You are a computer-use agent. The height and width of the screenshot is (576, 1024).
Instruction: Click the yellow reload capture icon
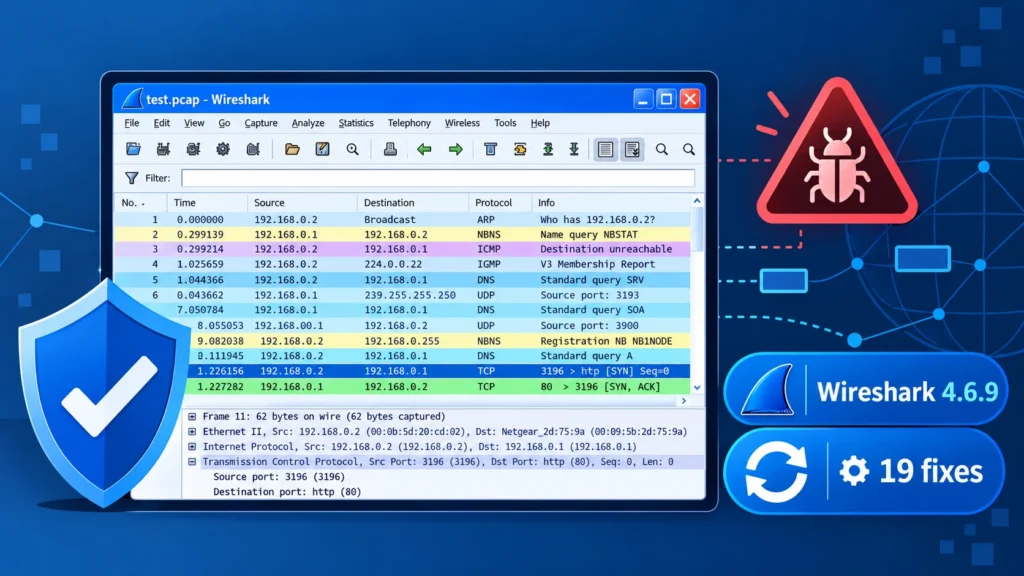tap(520, 149)
